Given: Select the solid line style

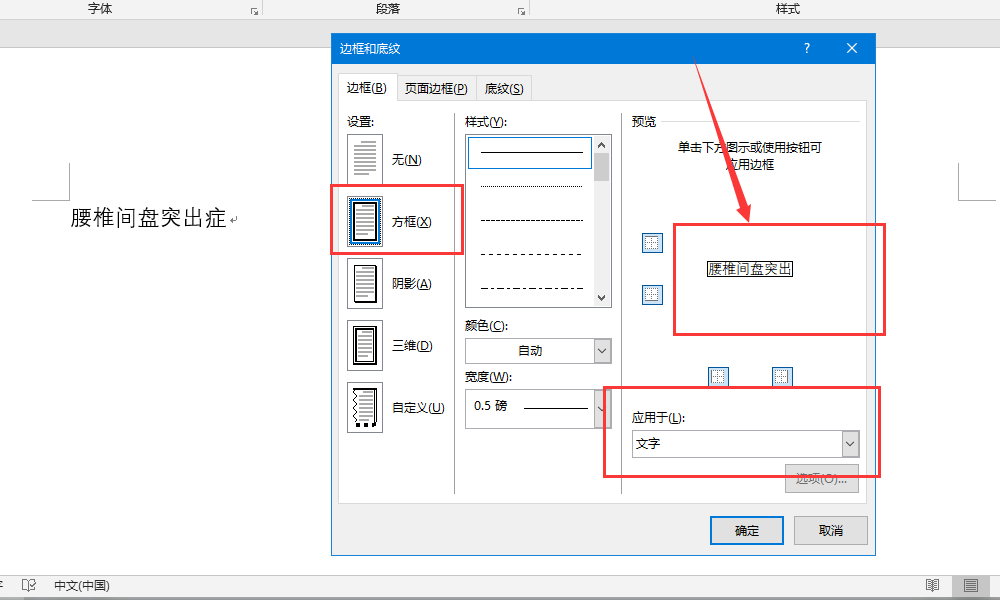Looking at the screenshot, I should 530,153.
